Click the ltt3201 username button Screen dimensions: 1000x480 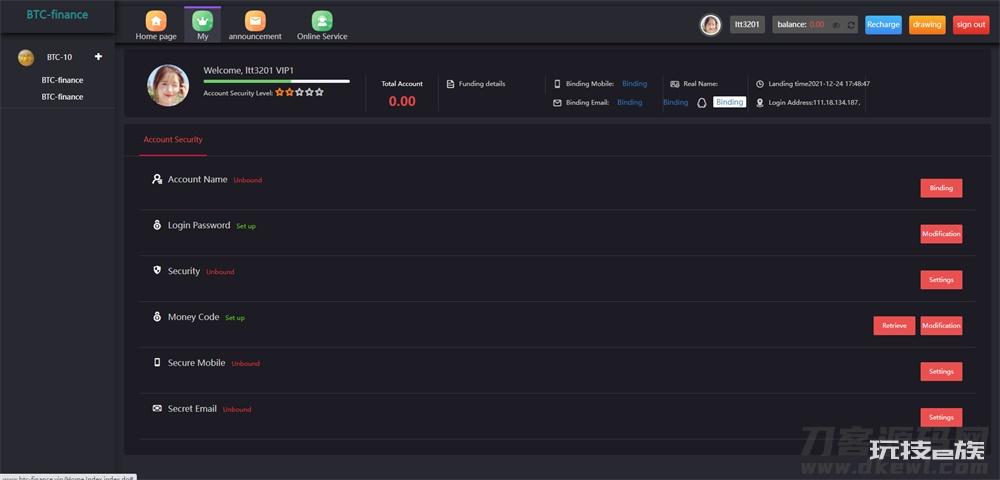pos(747,25)
